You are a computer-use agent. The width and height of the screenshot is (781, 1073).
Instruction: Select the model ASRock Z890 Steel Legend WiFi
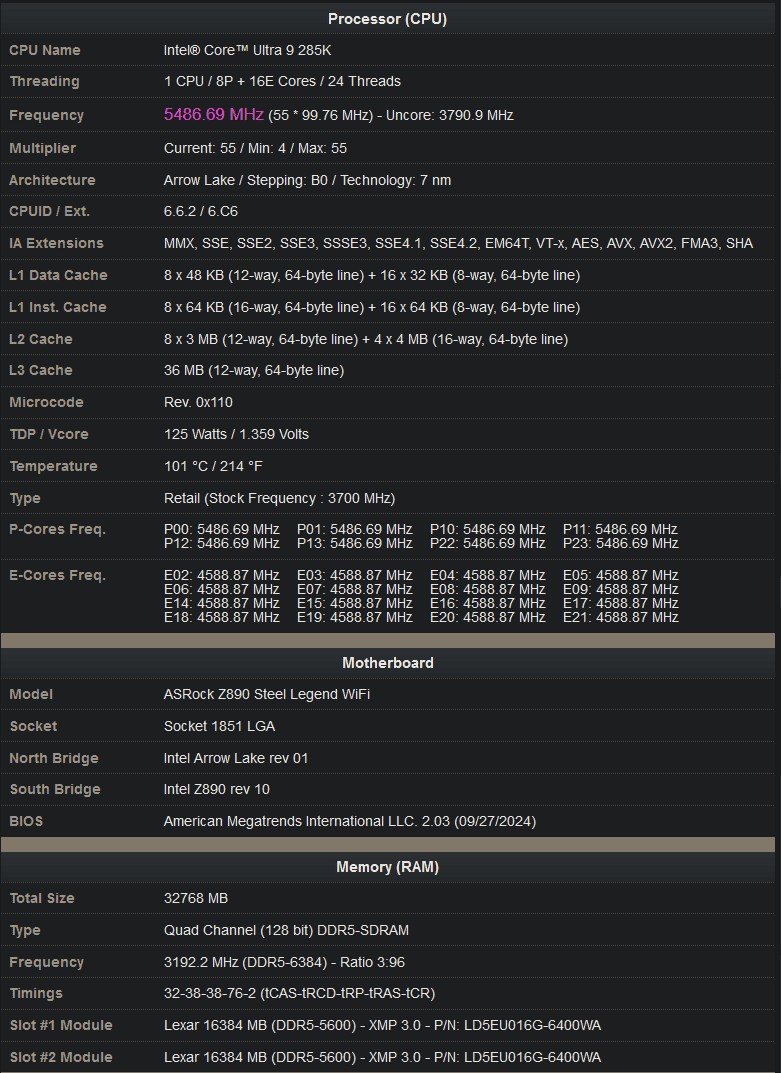click(267, 695)
